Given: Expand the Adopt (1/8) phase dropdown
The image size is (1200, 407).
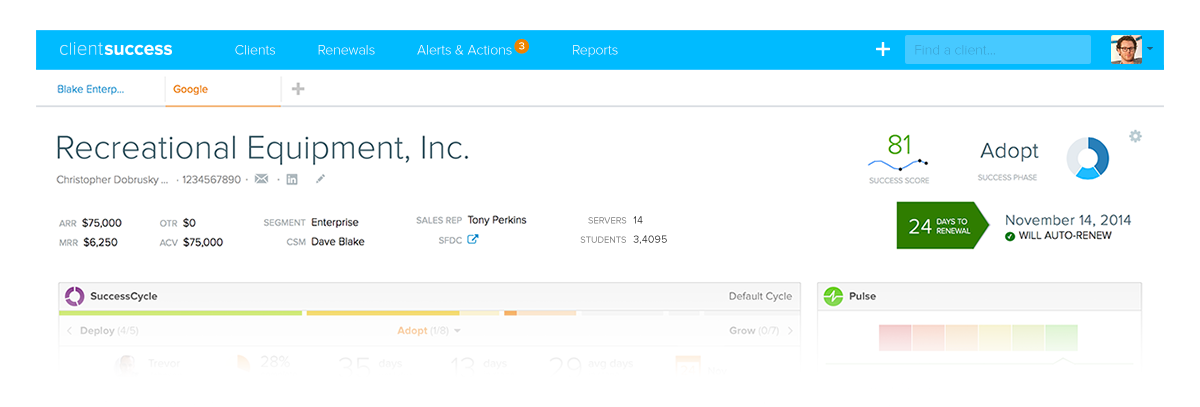Looking at the screenshot, I should click(x=429, y=330).
